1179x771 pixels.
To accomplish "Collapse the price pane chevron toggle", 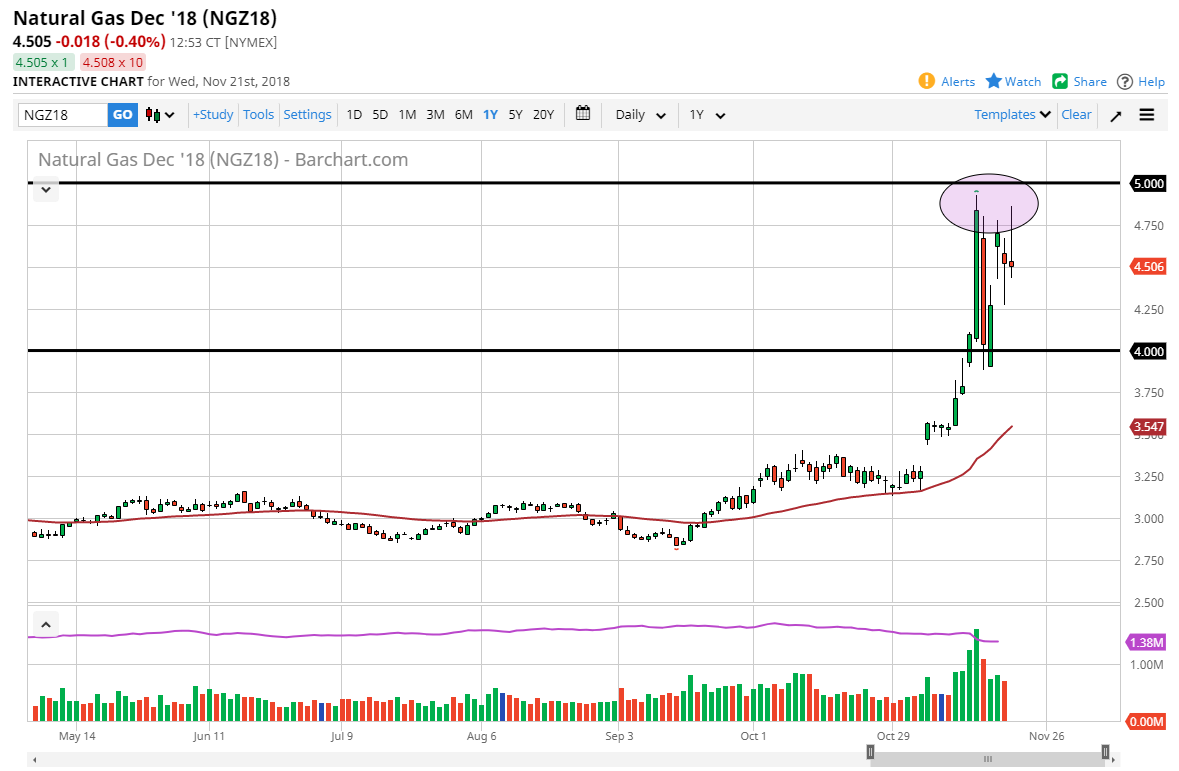I will click(45, 188).
